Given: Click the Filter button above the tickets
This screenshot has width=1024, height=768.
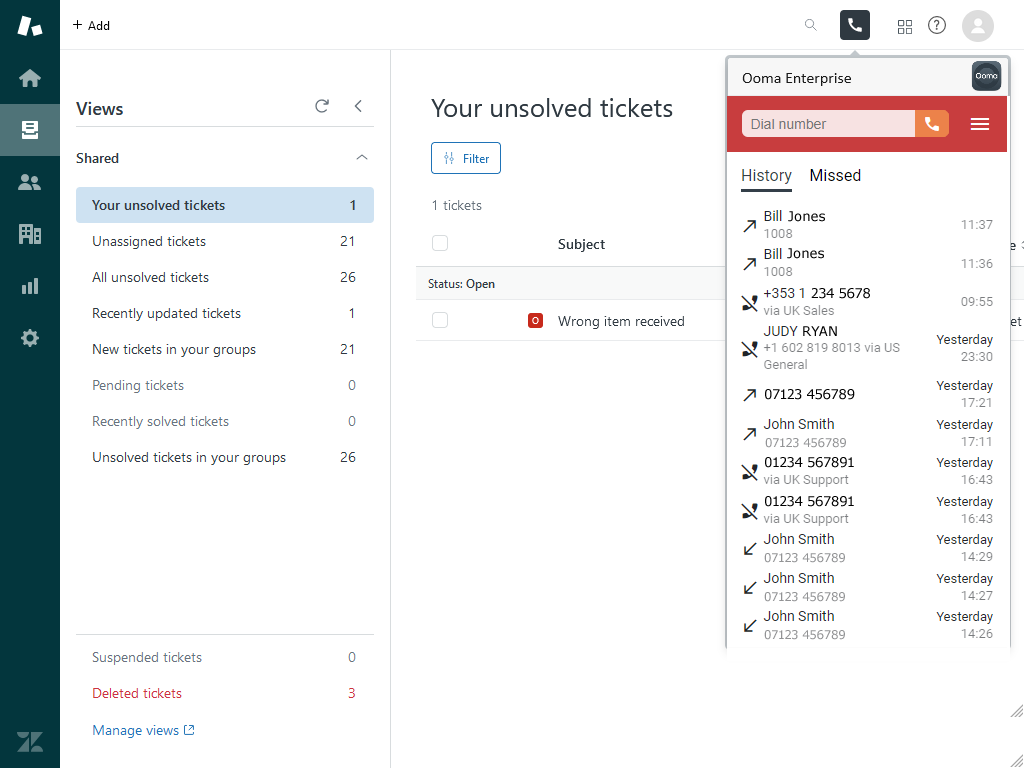Looking at the screenshot, I should (x=465, y=157).
